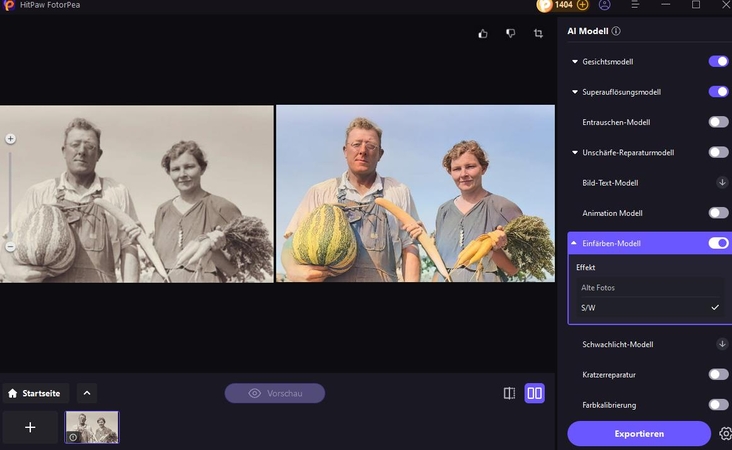This screenshot has height=450, width=732.
Task: Download the Schwachlicht-Modell
Action: (x=722, y=344)
